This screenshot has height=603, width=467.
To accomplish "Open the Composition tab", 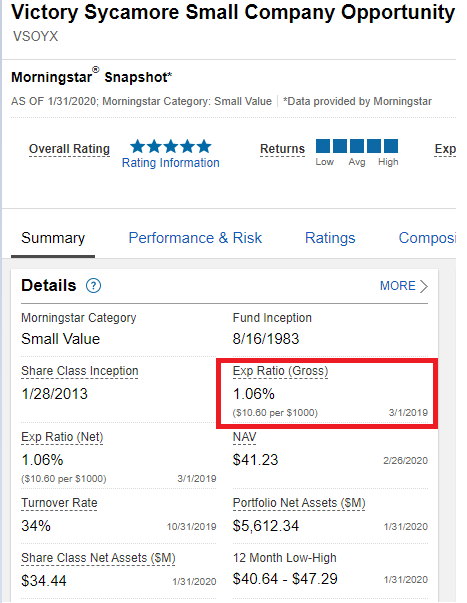I will tap(427, 238).
